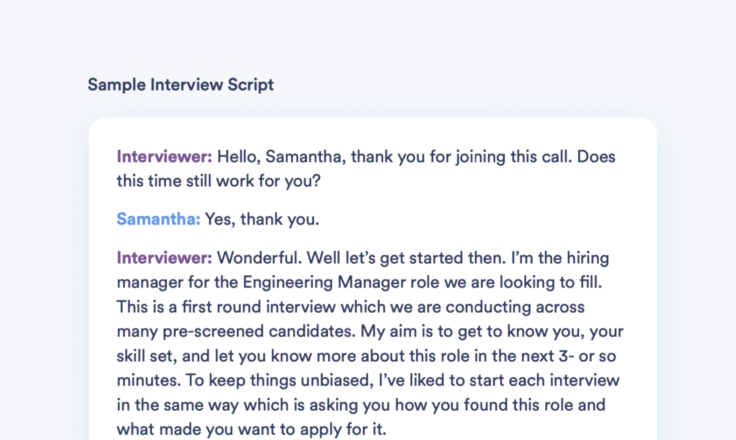Image resolution: width=736 pixels, height=440 pixels.
Task: Click the second purple 'Interviewer:' label
Action: [165, 258]
